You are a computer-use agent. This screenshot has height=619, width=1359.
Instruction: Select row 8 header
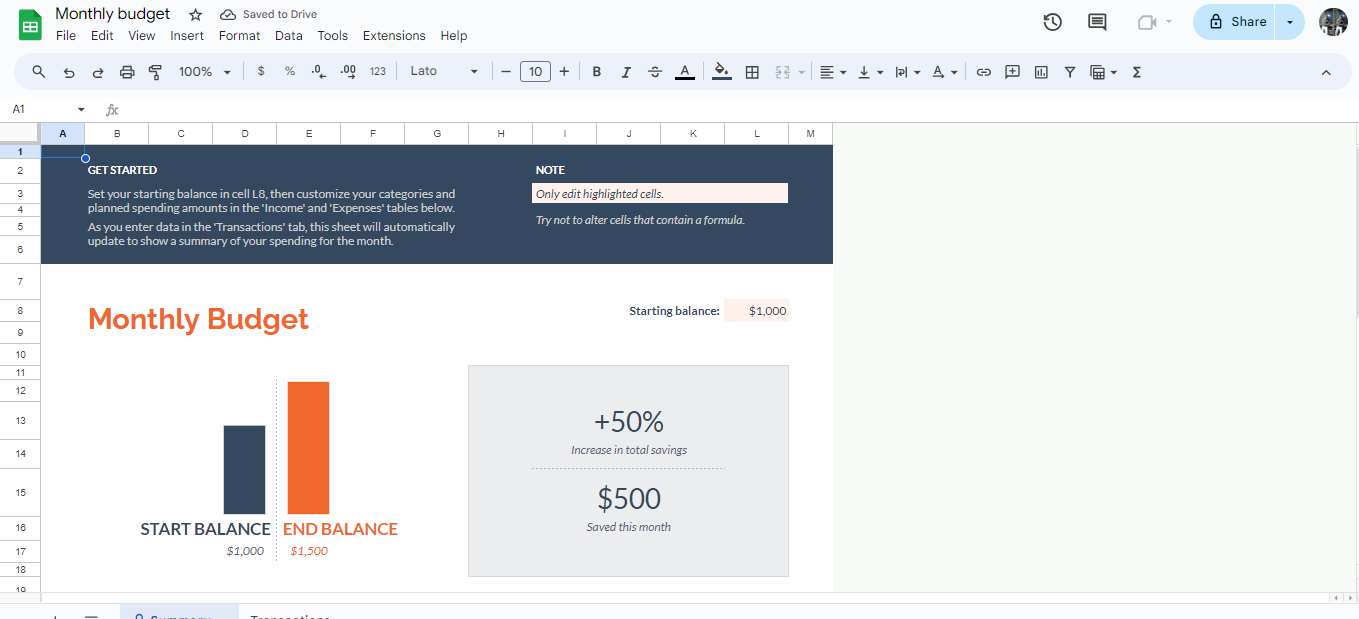(20, 311)
